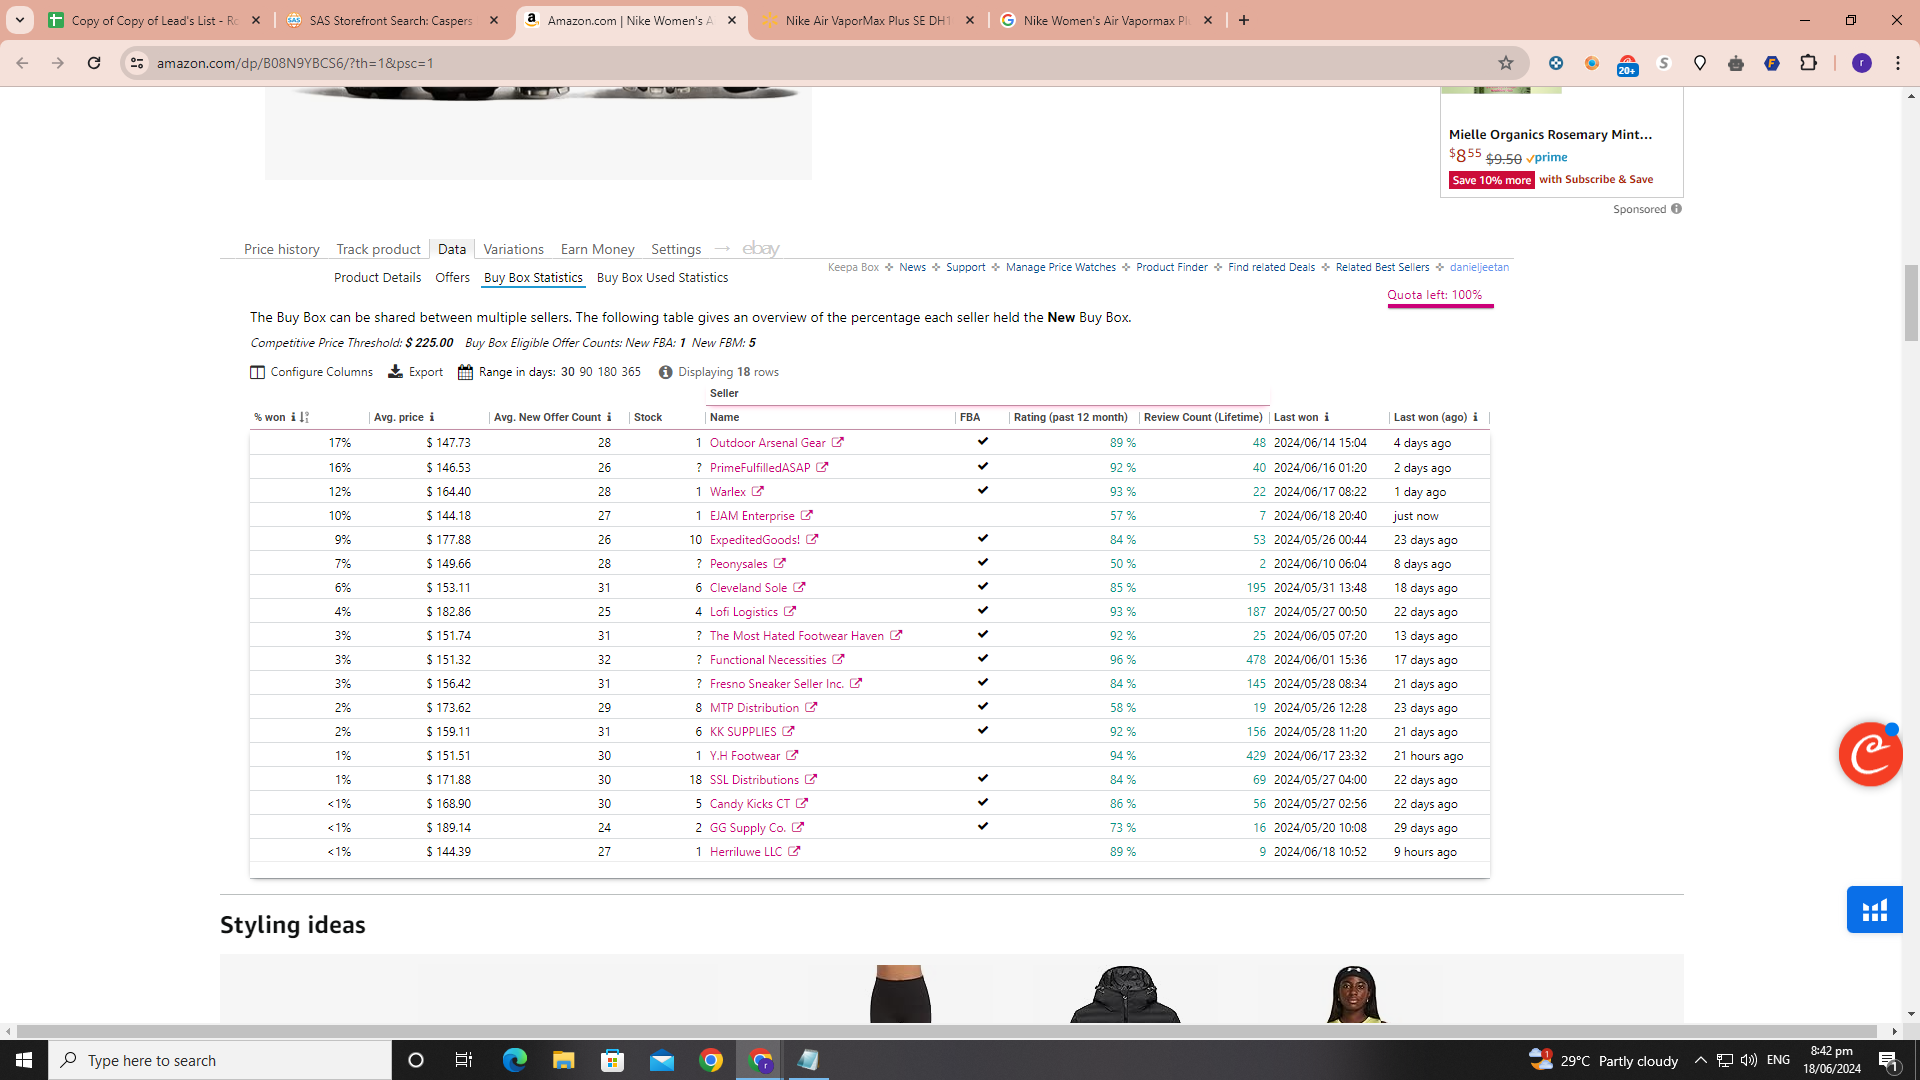
Task: Switch to the Price history tab
Action: tap(281, 249)
